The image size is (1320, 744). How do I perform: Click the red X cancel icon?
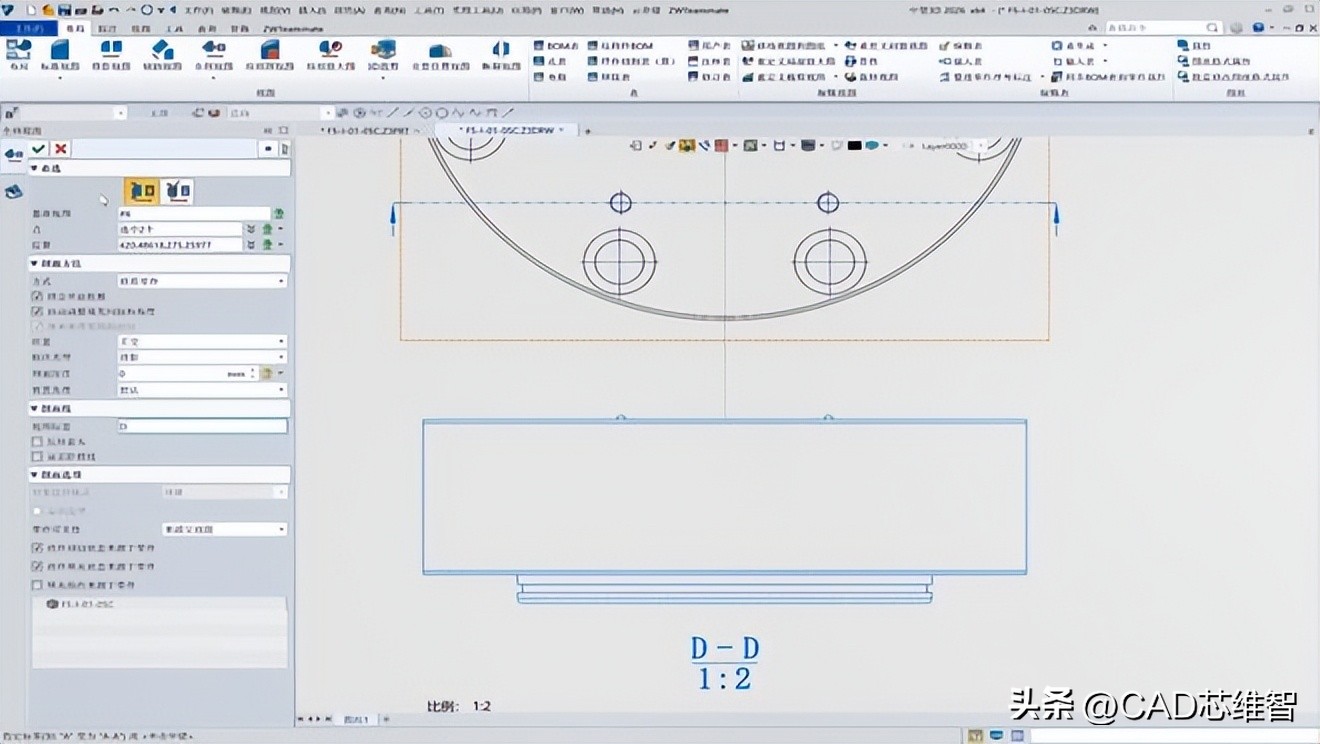(61, 148)
